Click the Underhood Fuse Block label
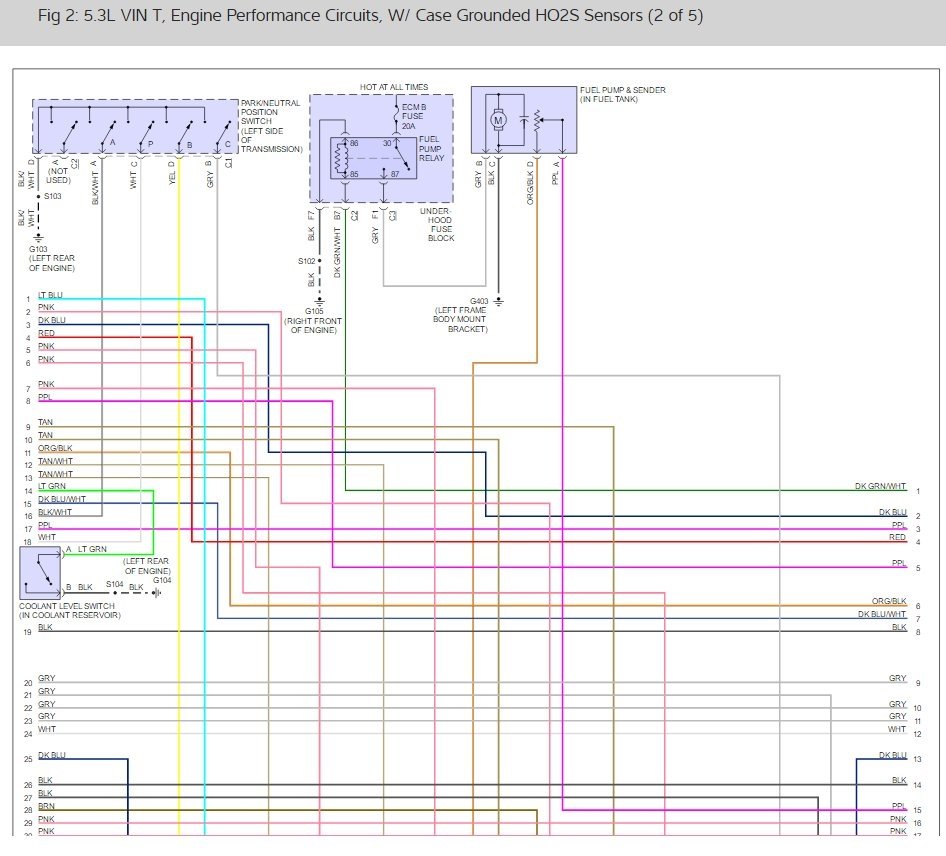The height and width of the screenshot is (856, 946). pos(440,226)
